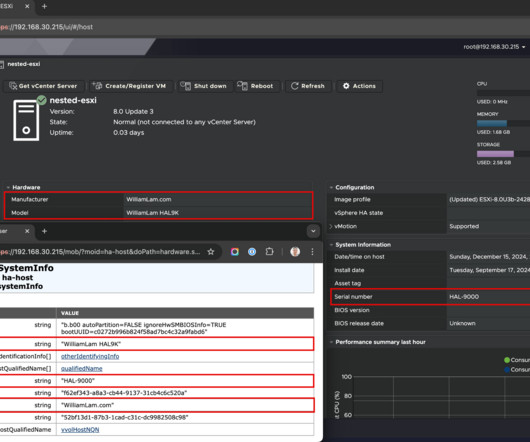The width and height of the screenshot is (530, 442).
Task: Click the State Normal status text
Action: (184, 122)
